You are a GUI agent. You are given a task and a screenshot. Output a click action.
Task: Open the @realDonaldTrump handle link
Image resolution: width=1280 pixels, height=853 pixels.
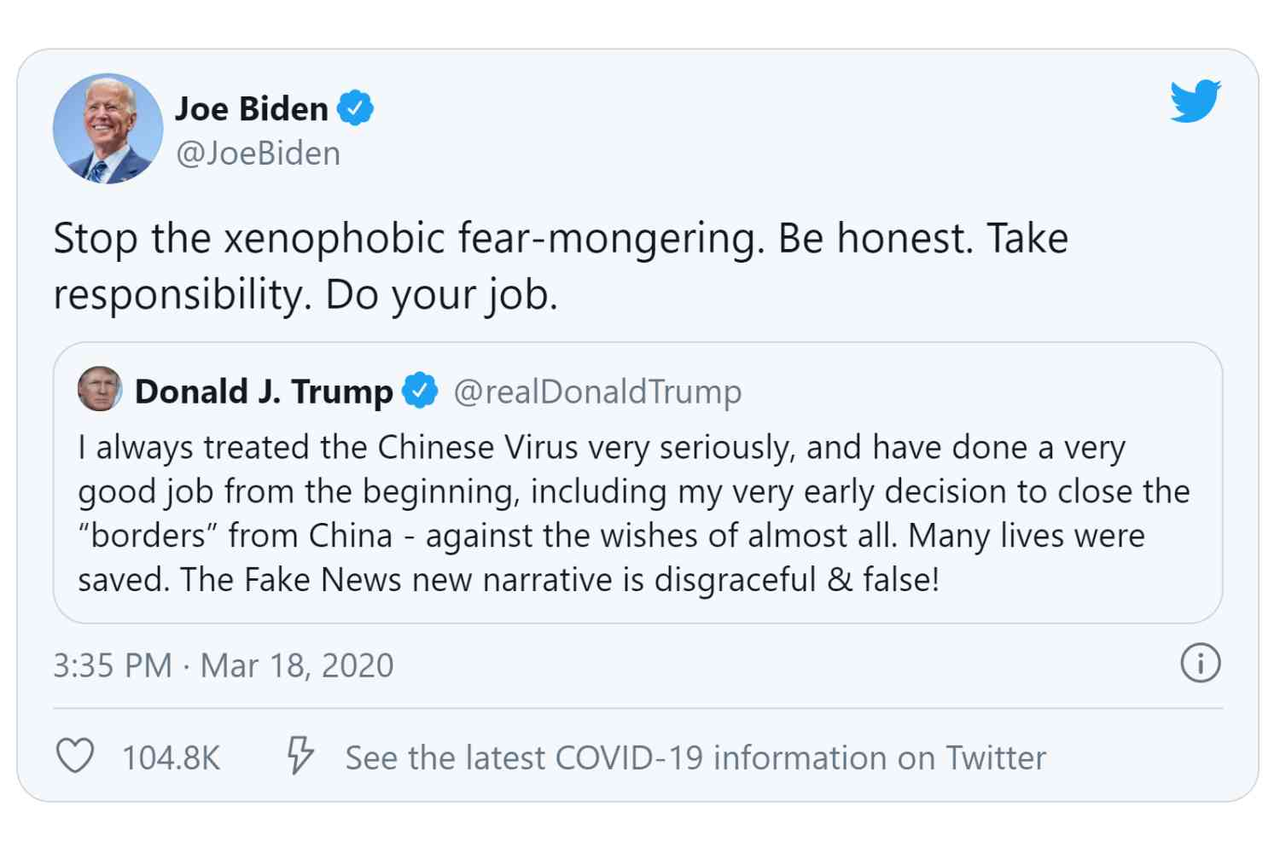click(597, 392)
